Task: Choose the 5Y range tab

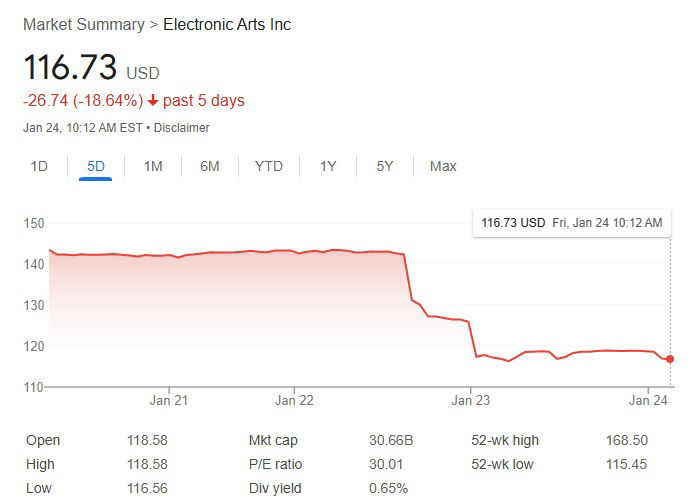Action: 385,166
